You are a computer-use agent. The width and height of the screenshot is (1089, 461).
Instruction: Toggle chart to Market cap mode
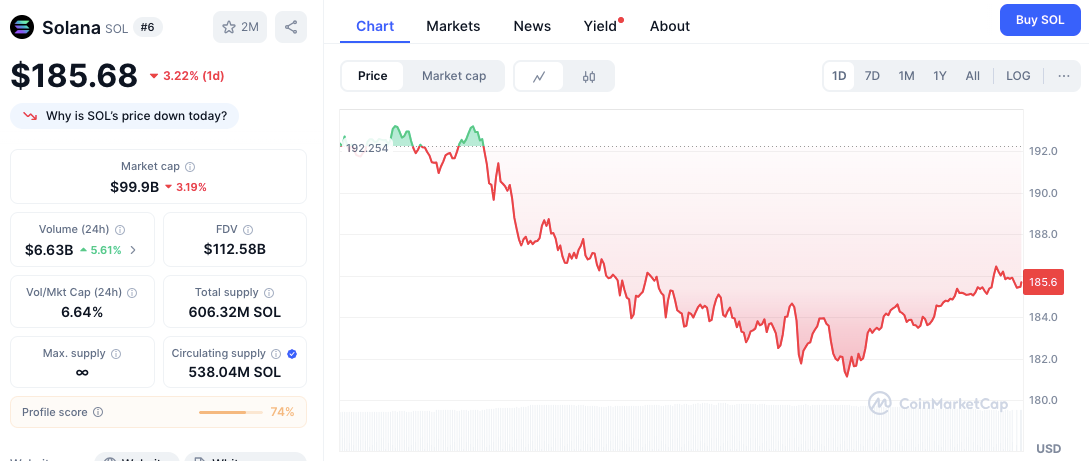(x=454, y=76)
